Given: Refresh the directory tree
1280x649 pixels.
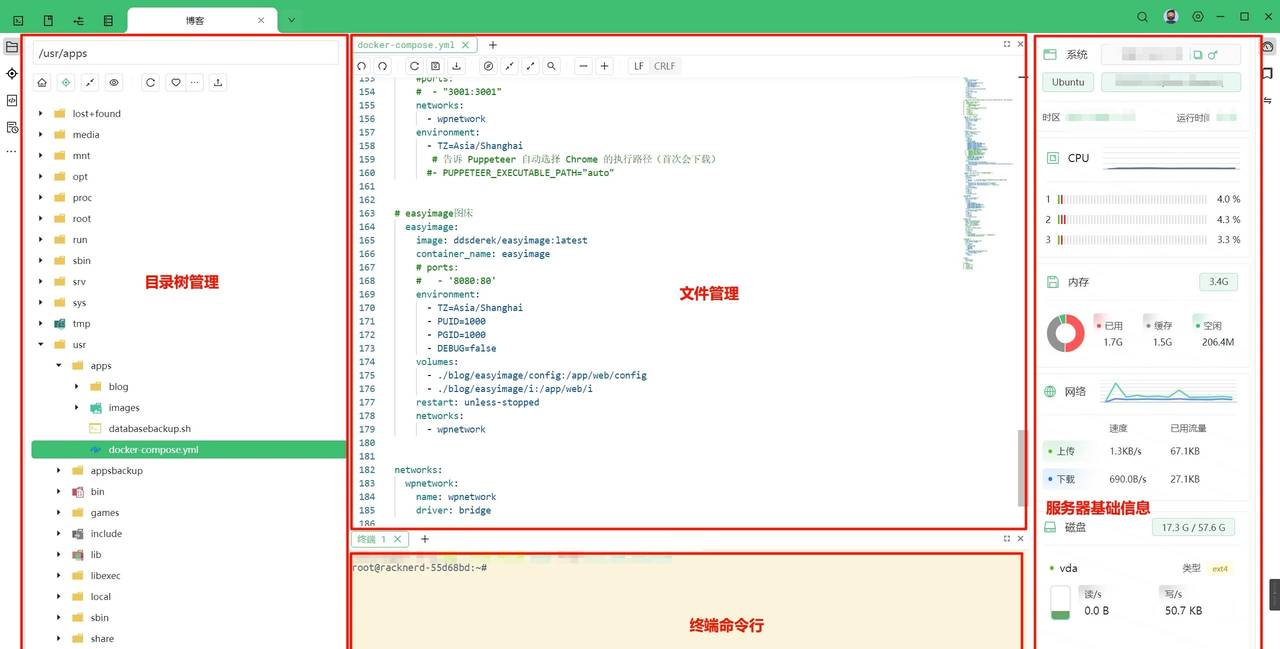Looking at the screenshot, I should (150, 83).
